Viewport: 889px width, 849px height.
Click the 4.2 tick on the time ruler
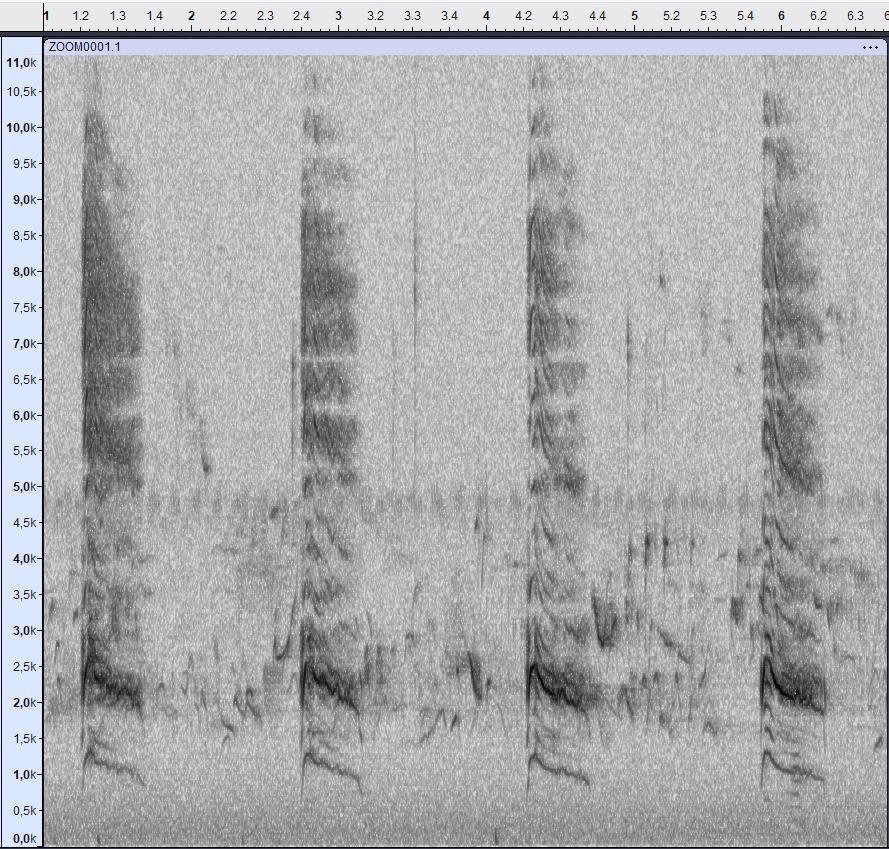(x=523, y=16)
